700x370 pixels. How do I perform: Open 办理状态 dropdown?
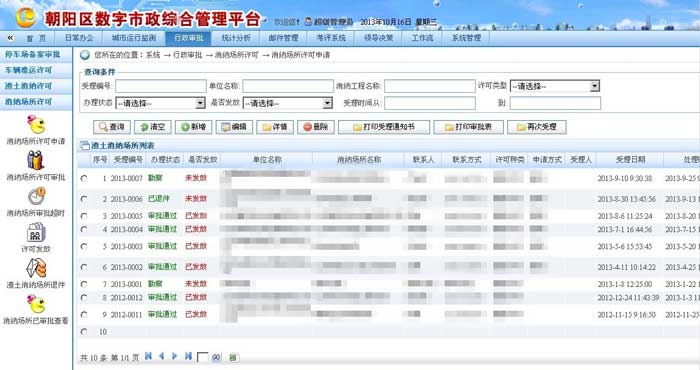160,103
